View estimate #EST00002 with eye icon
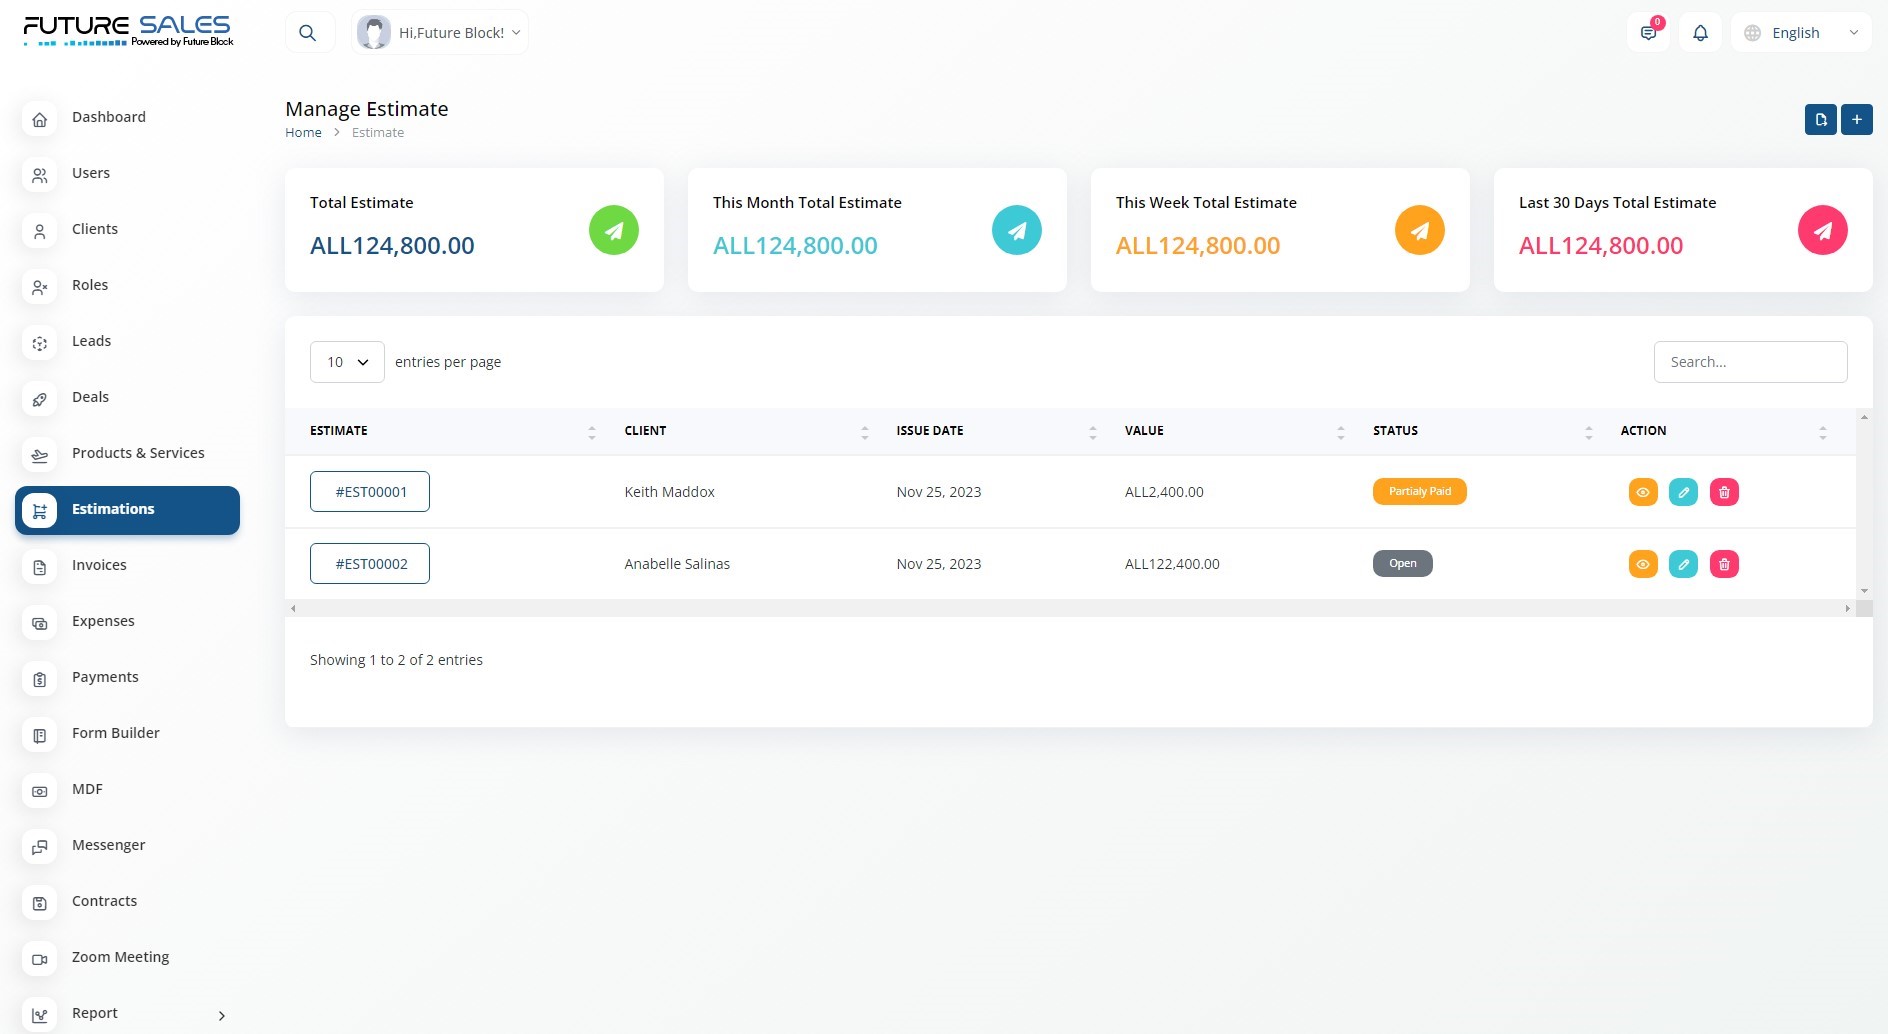Screen dimensions: 1888x1034 (x=1643, y=564)
